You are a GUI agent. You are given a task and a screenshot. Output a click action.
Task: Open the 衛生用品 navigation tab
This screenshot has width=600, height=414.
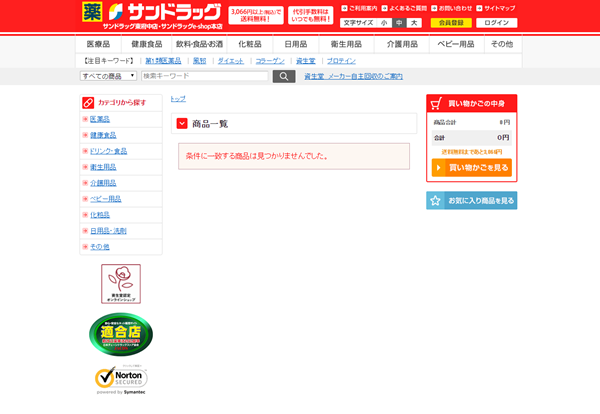(346, 44)
